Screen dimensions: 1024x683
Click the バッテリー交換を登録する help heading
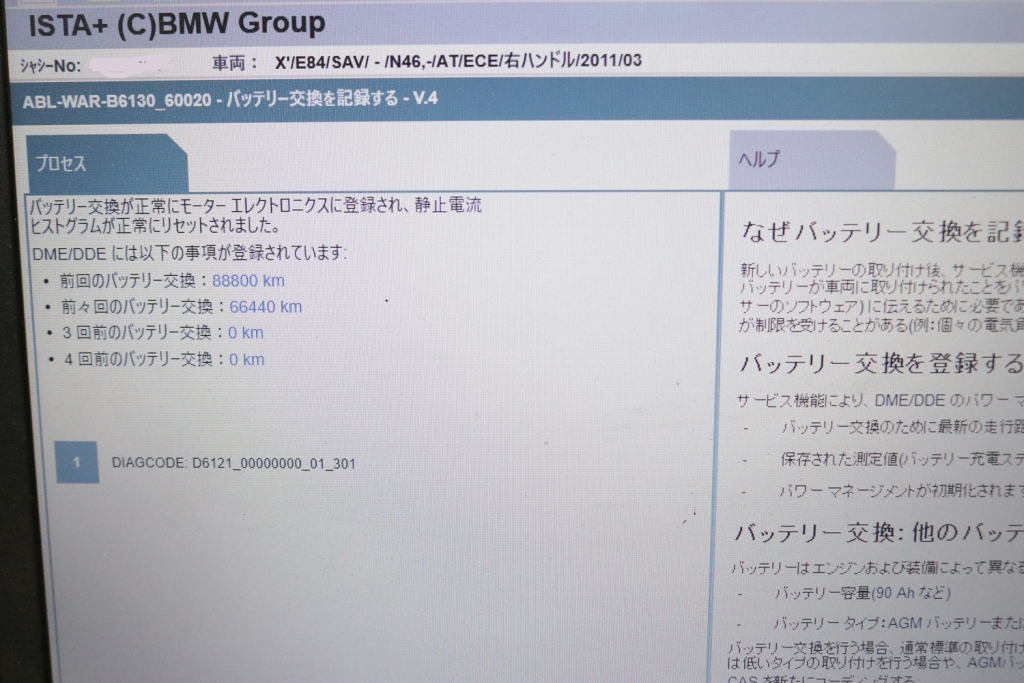[881, 364]
